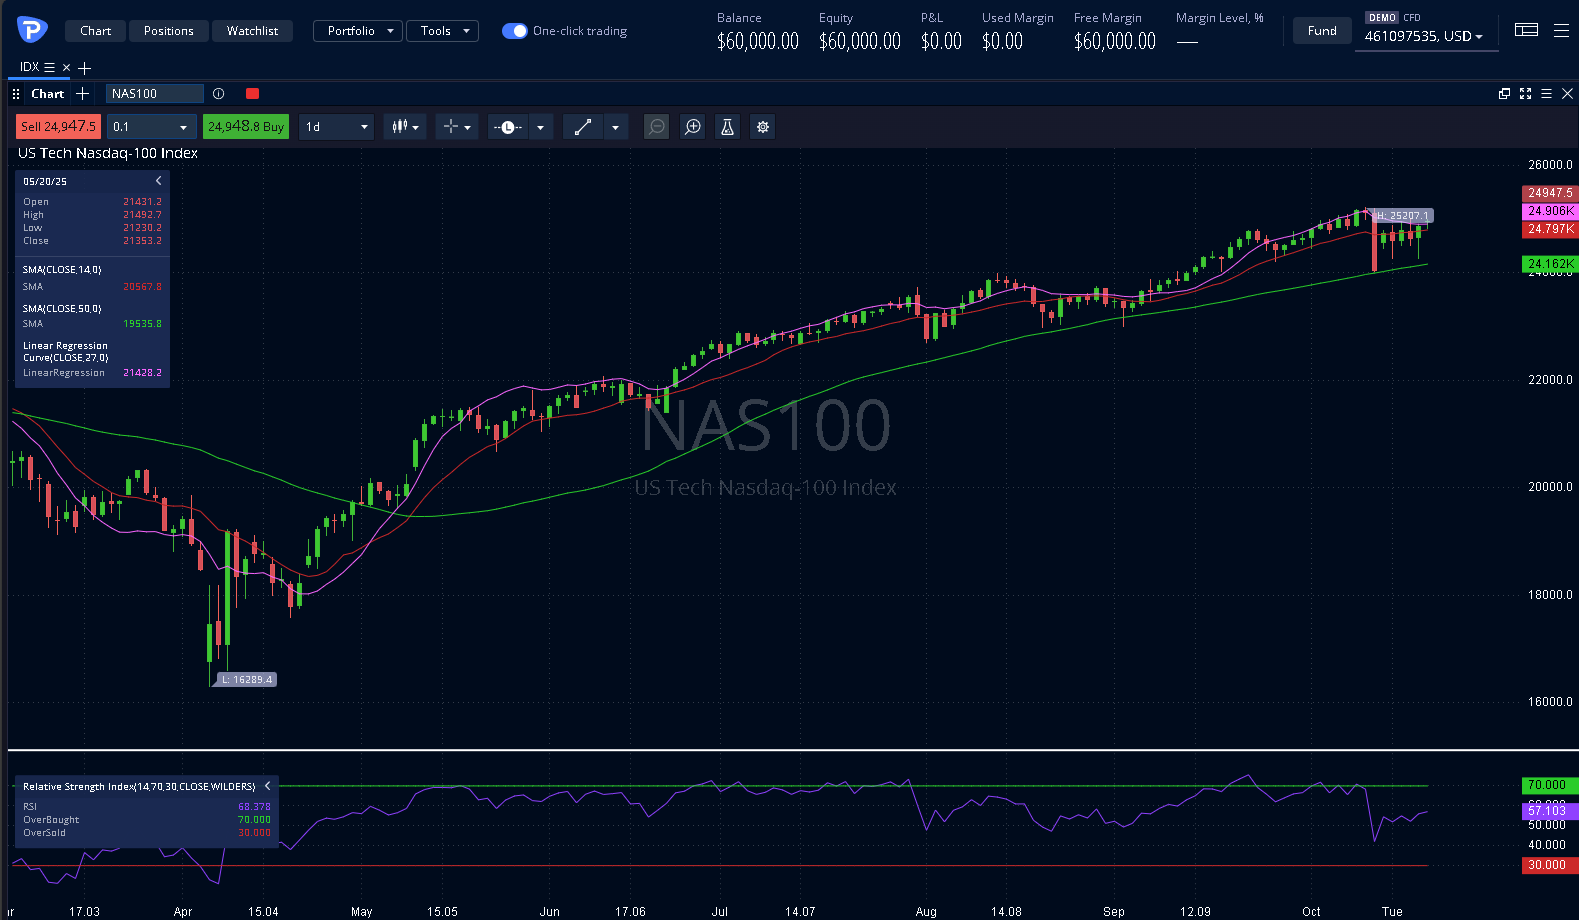Open the indicators flask icon

[727, 127]
